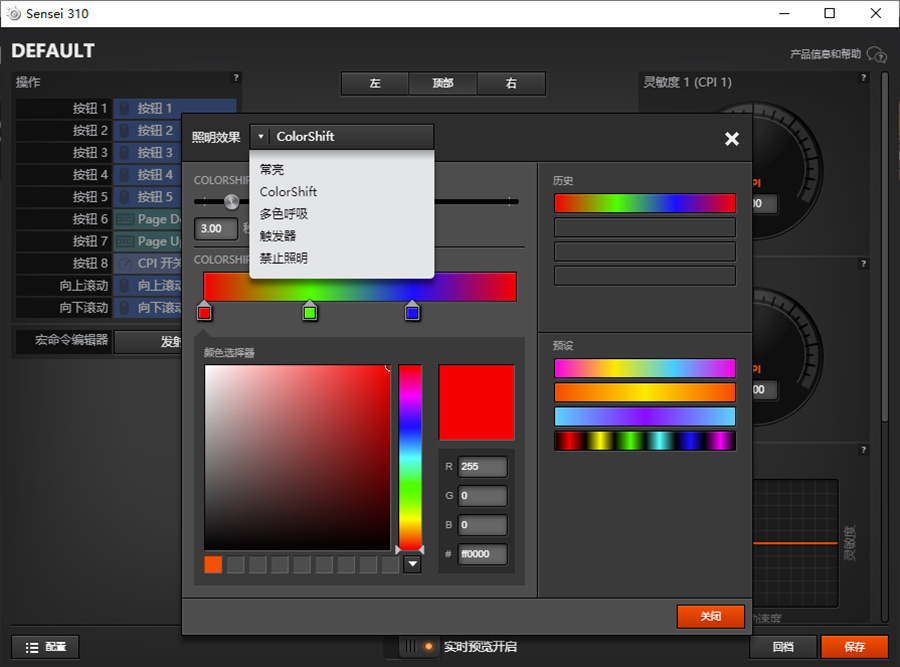This screenshot has width=900, height=667.
Task: Click the hex color code field
Action: point(482,554)
